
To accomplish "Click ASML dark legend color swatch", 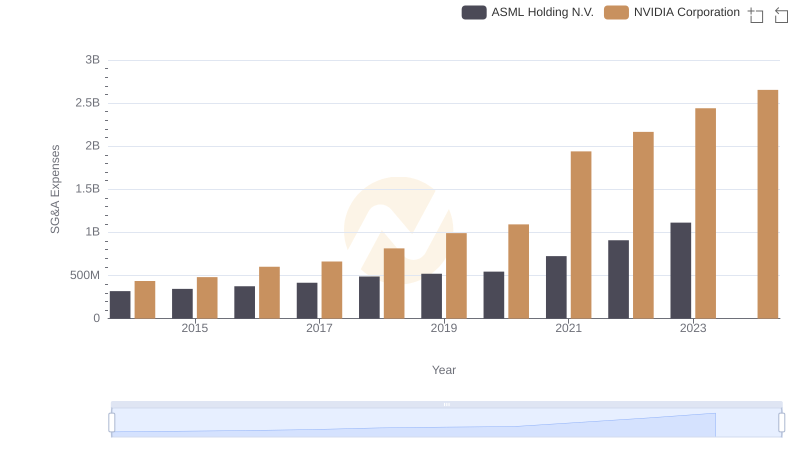I will coord(474,12).
